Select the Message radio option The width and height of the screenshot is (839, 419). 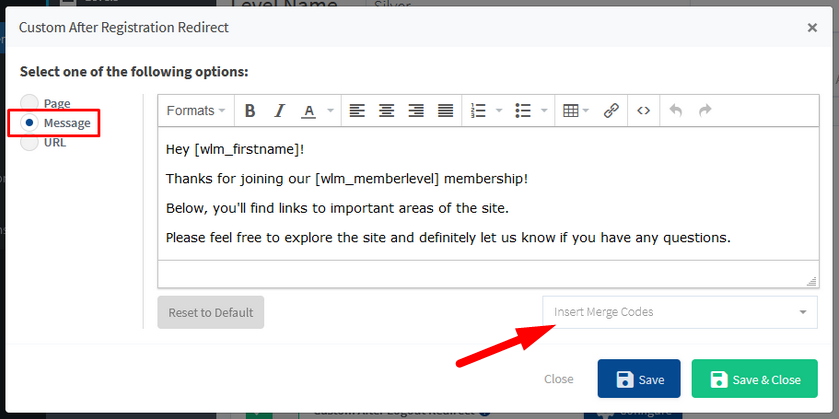(29, 123)
